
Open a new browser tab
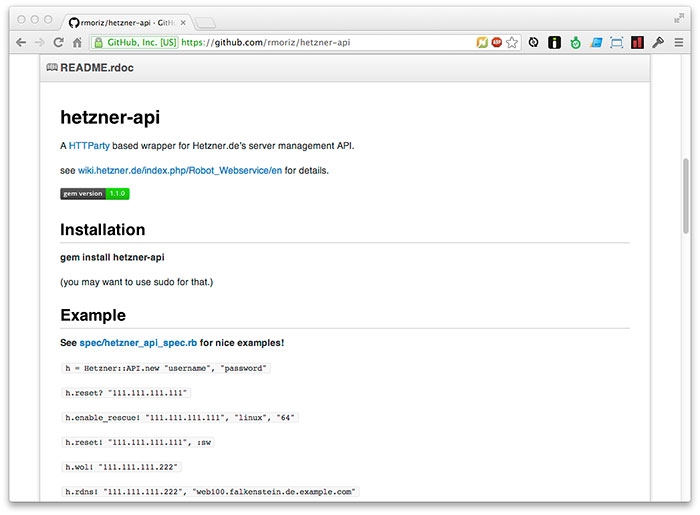pyautogui.click(x=205, y=23)
